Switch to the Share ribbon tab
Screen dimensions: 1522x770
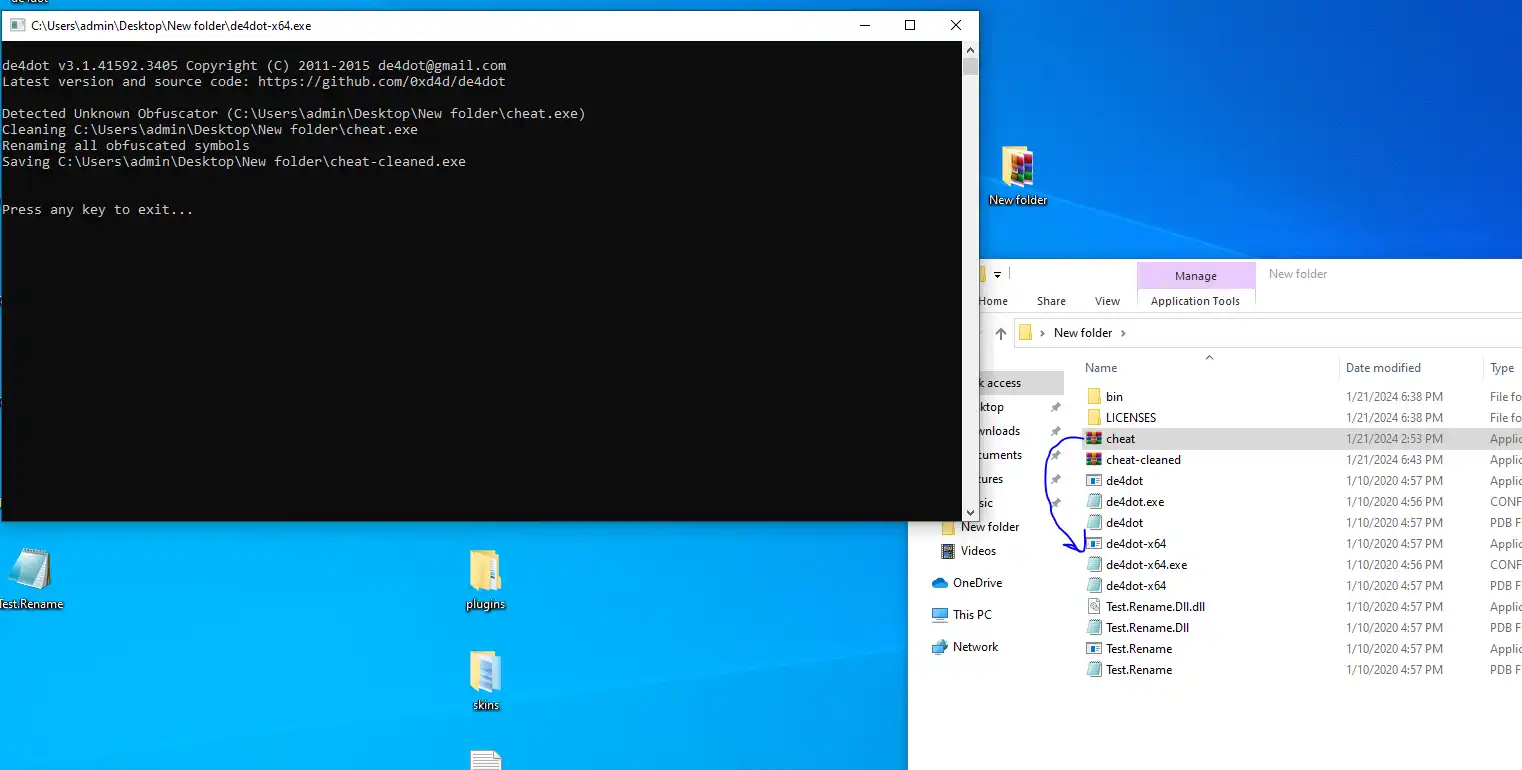[x=1051, y=301]
